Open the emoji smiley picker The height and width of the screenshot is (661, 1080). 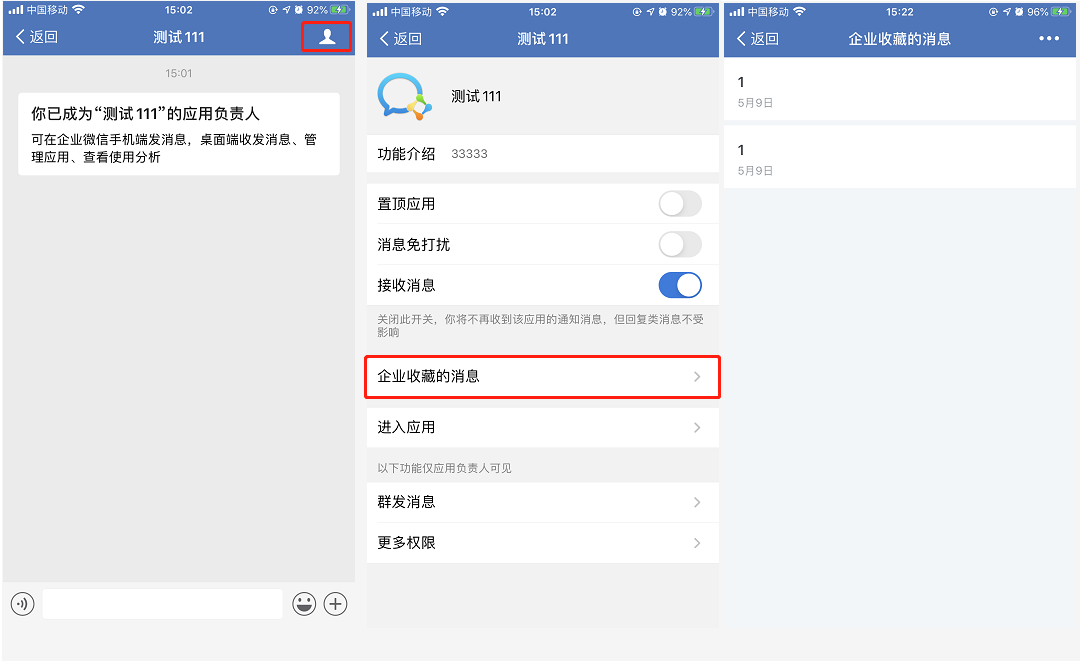[x=304, y=604]
